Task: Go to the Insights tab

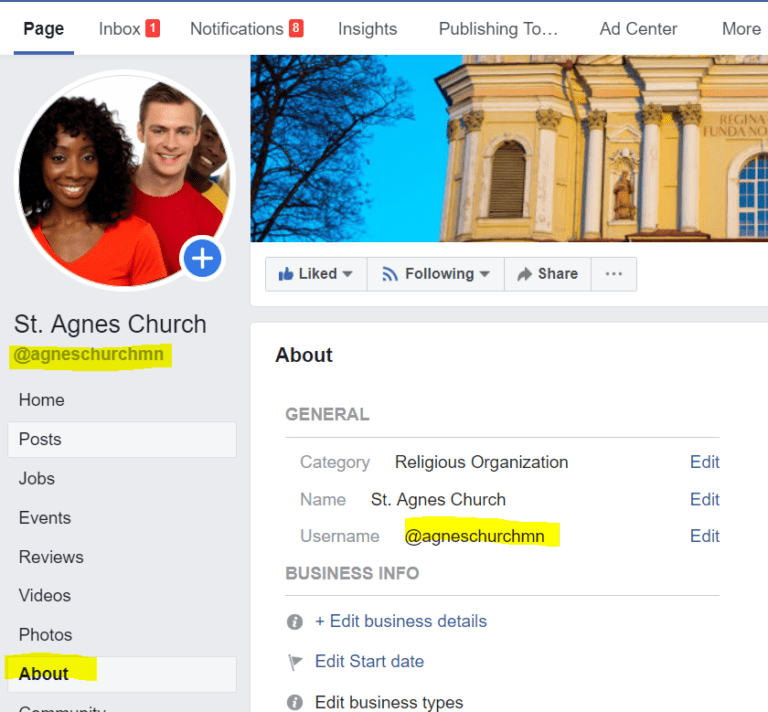Action: click(367, 29)
